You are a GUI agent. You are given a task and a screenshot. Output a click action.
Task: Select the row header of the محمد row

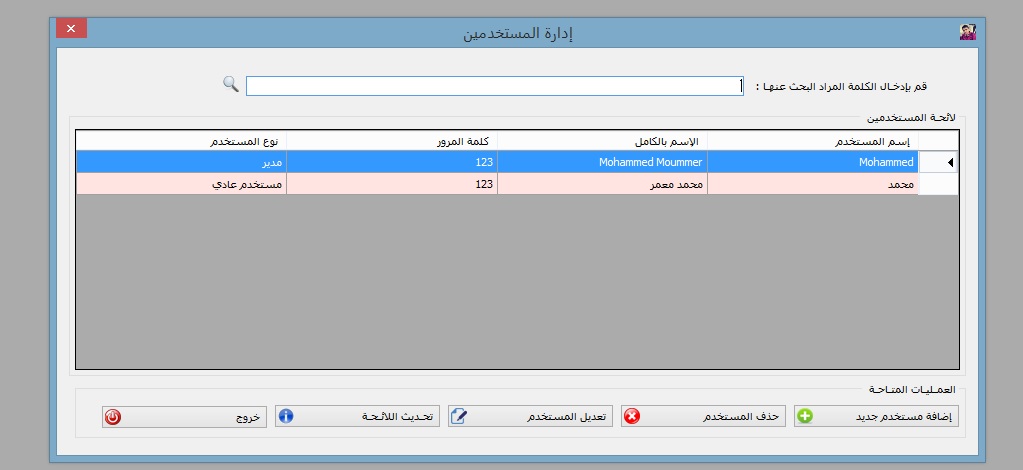(x=938, y=184)
